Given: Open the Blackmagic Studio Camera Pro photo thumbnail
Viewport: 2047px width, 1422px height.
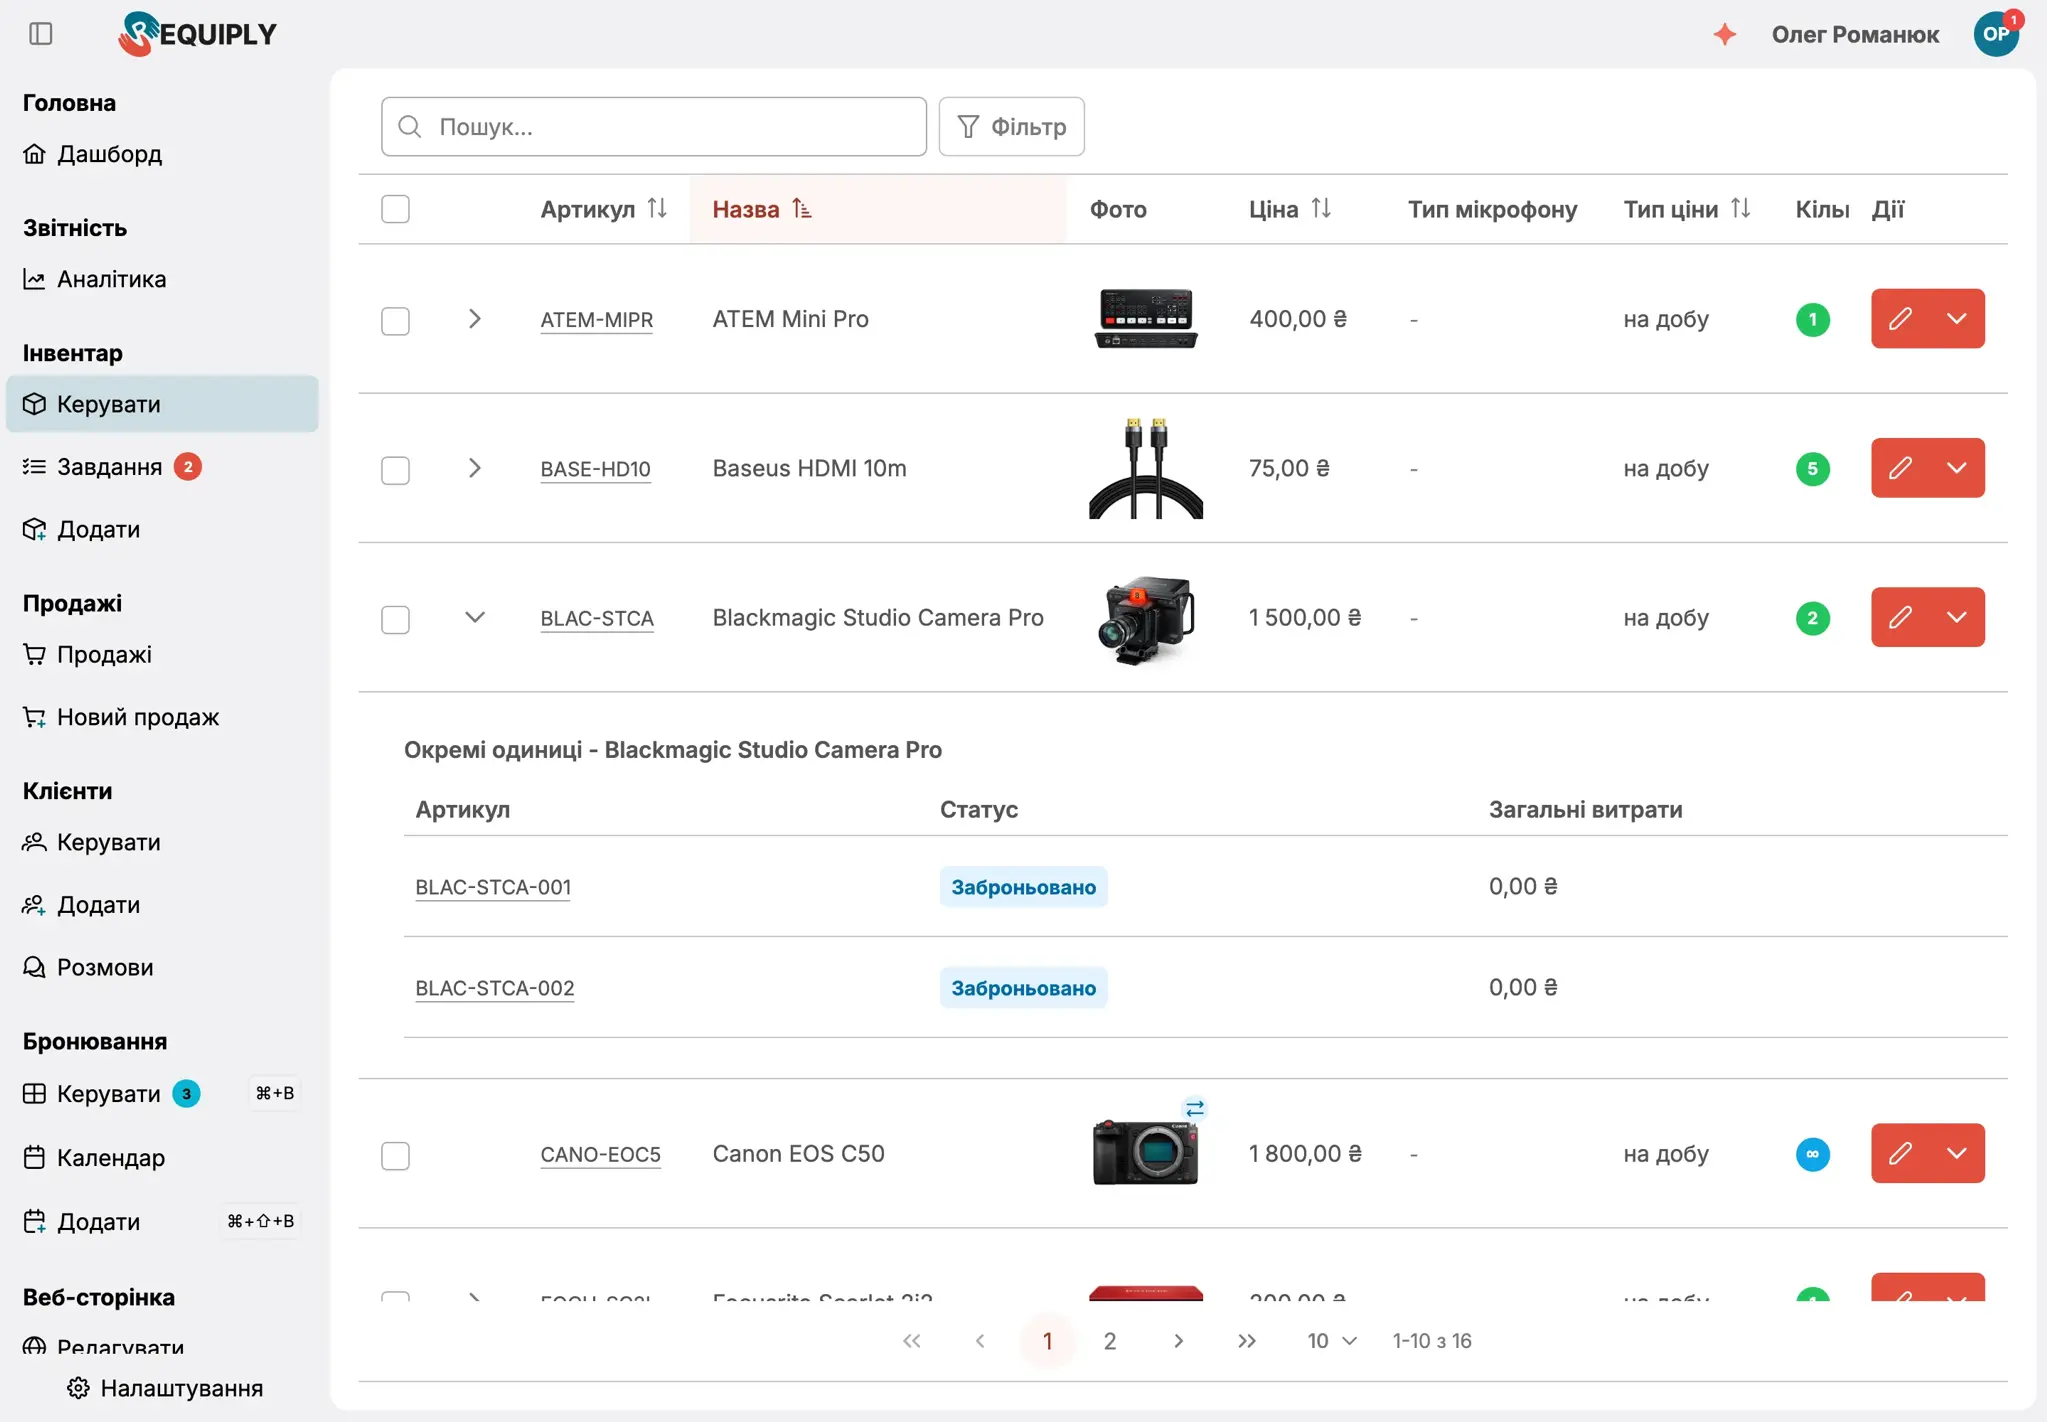Looking at the screenshot, I should 1146,618.
